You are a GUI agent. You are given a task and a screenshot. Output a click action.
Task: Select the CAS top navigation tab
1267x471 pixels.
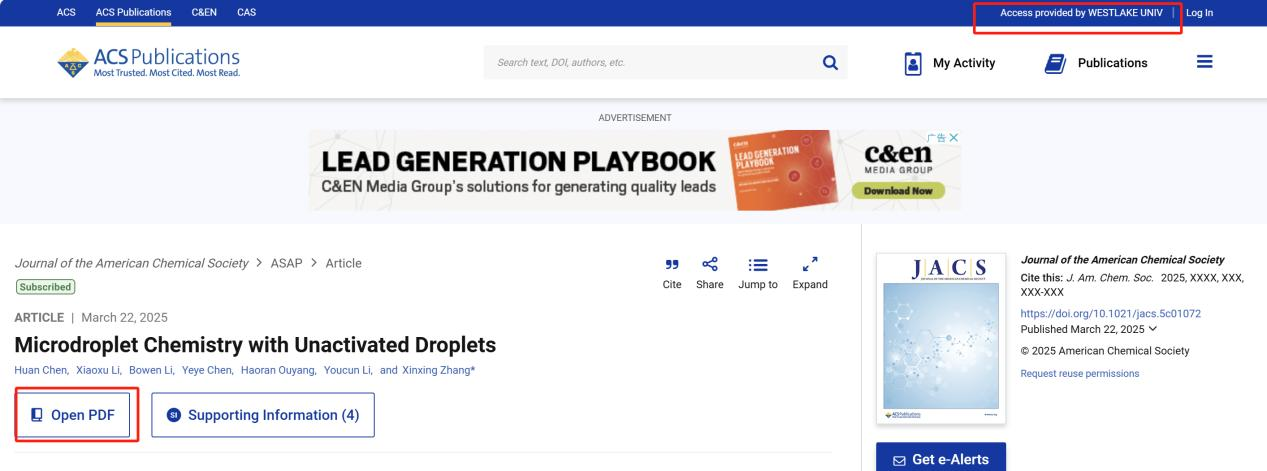click(246, 12)
